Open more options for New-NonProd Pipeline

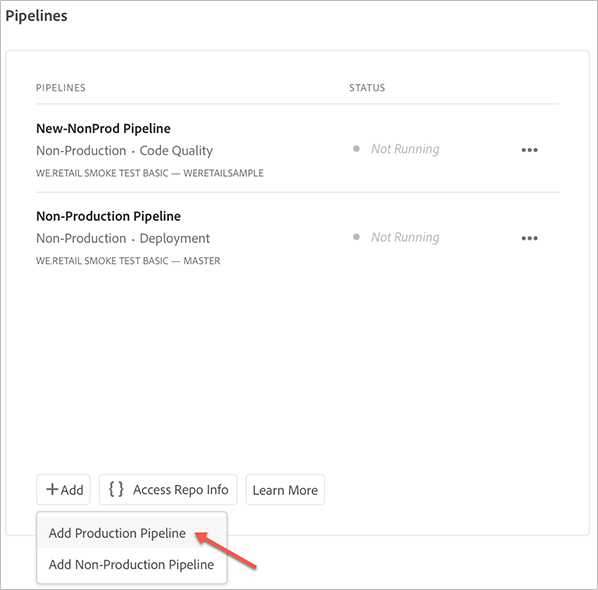529,150
